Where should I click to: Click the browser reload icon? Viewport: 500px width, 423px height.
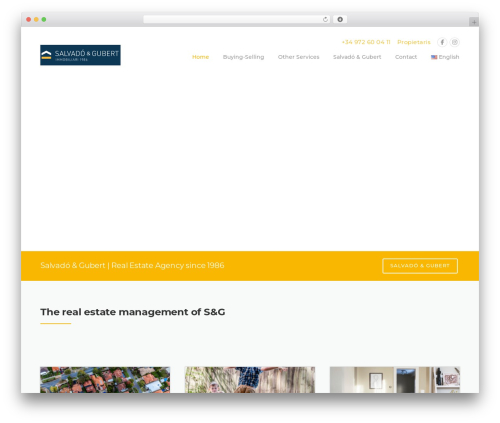click(325, 20)
